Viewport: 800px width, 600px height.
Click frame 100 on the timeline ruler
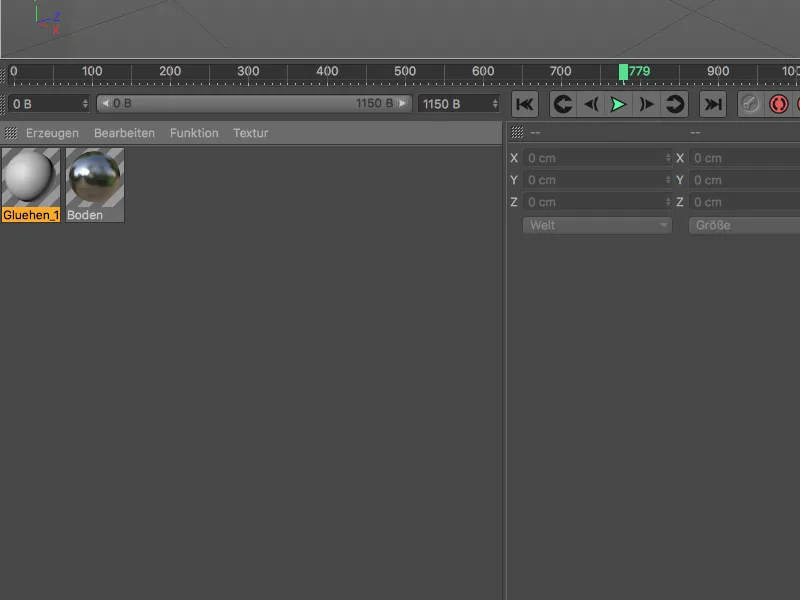pos(92,71)
